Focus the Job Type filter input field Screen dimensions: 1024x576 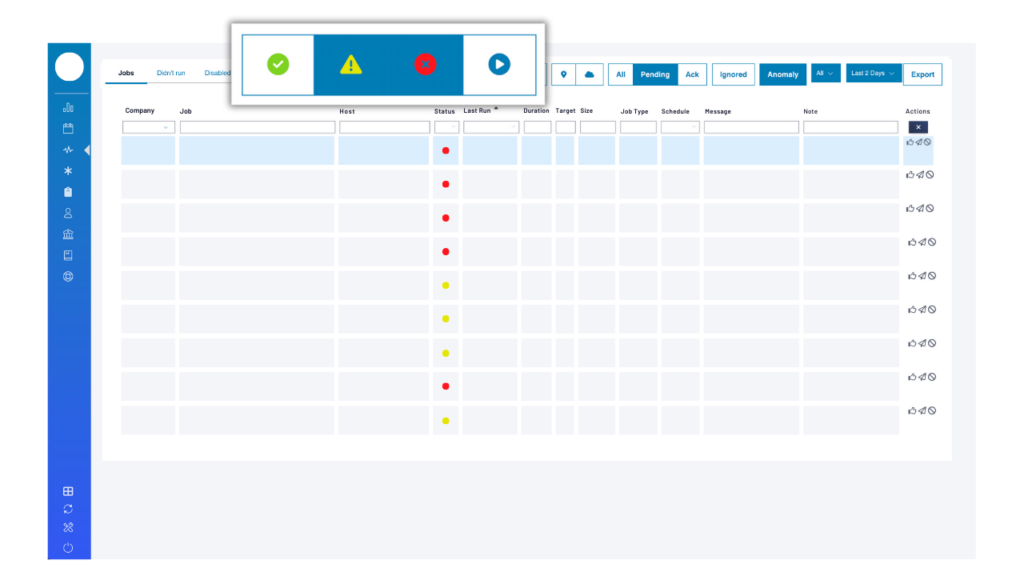click(x=638, y=127)
